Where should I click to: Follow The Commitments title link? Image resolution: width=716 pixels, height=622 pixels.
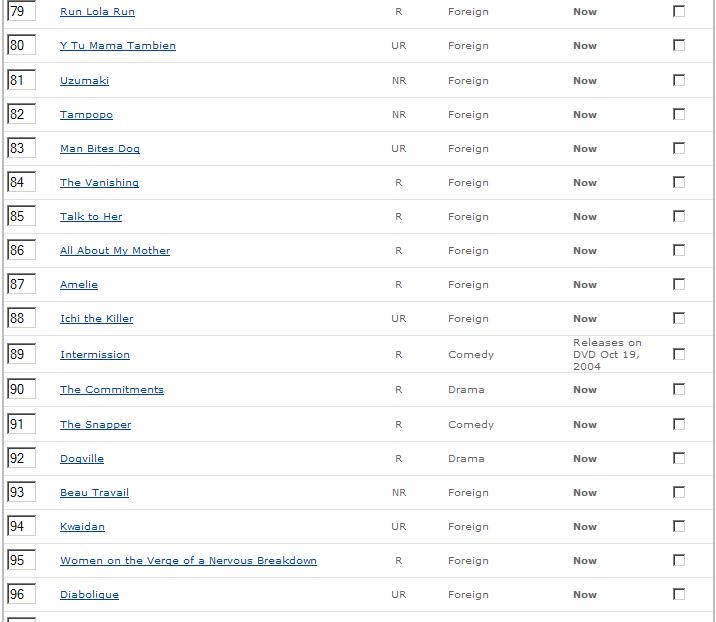tap(112, 390)
